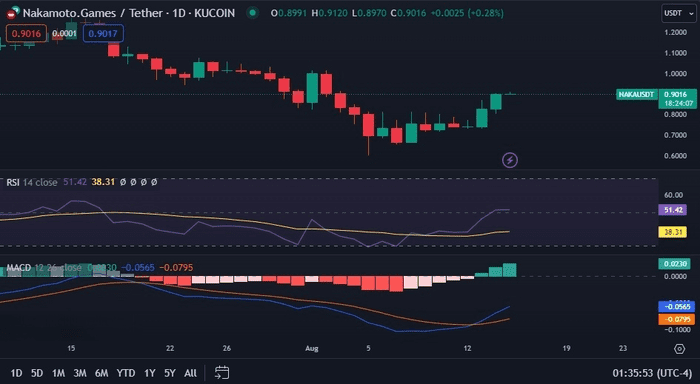The image size is (700, 384).
Task: Click the 0.6000 price axis label
Action: click(x=675, y=156)
